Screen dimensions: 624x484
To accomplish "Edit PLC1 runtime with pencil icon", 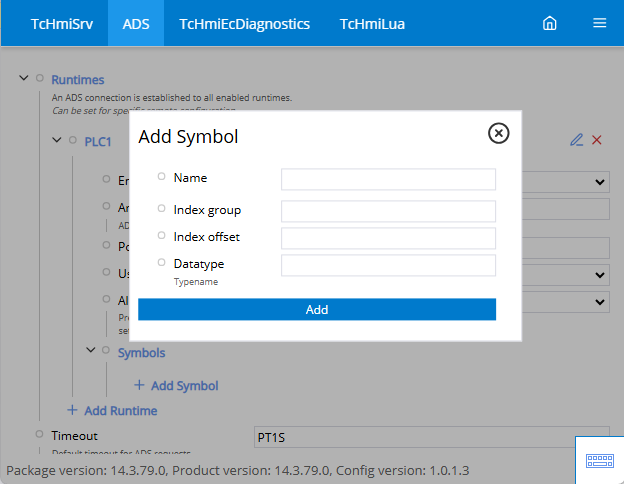I will point(576,140).
